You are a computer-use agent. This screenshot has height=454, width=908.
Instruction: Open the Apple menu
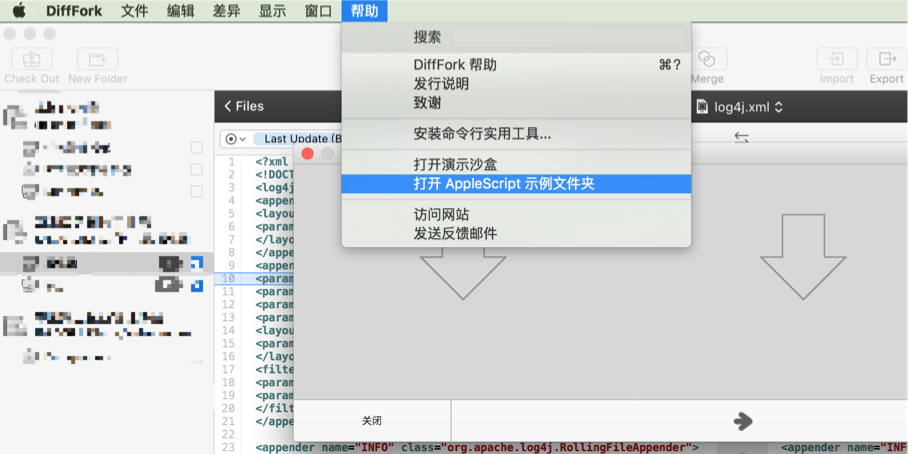coord(19,10)
